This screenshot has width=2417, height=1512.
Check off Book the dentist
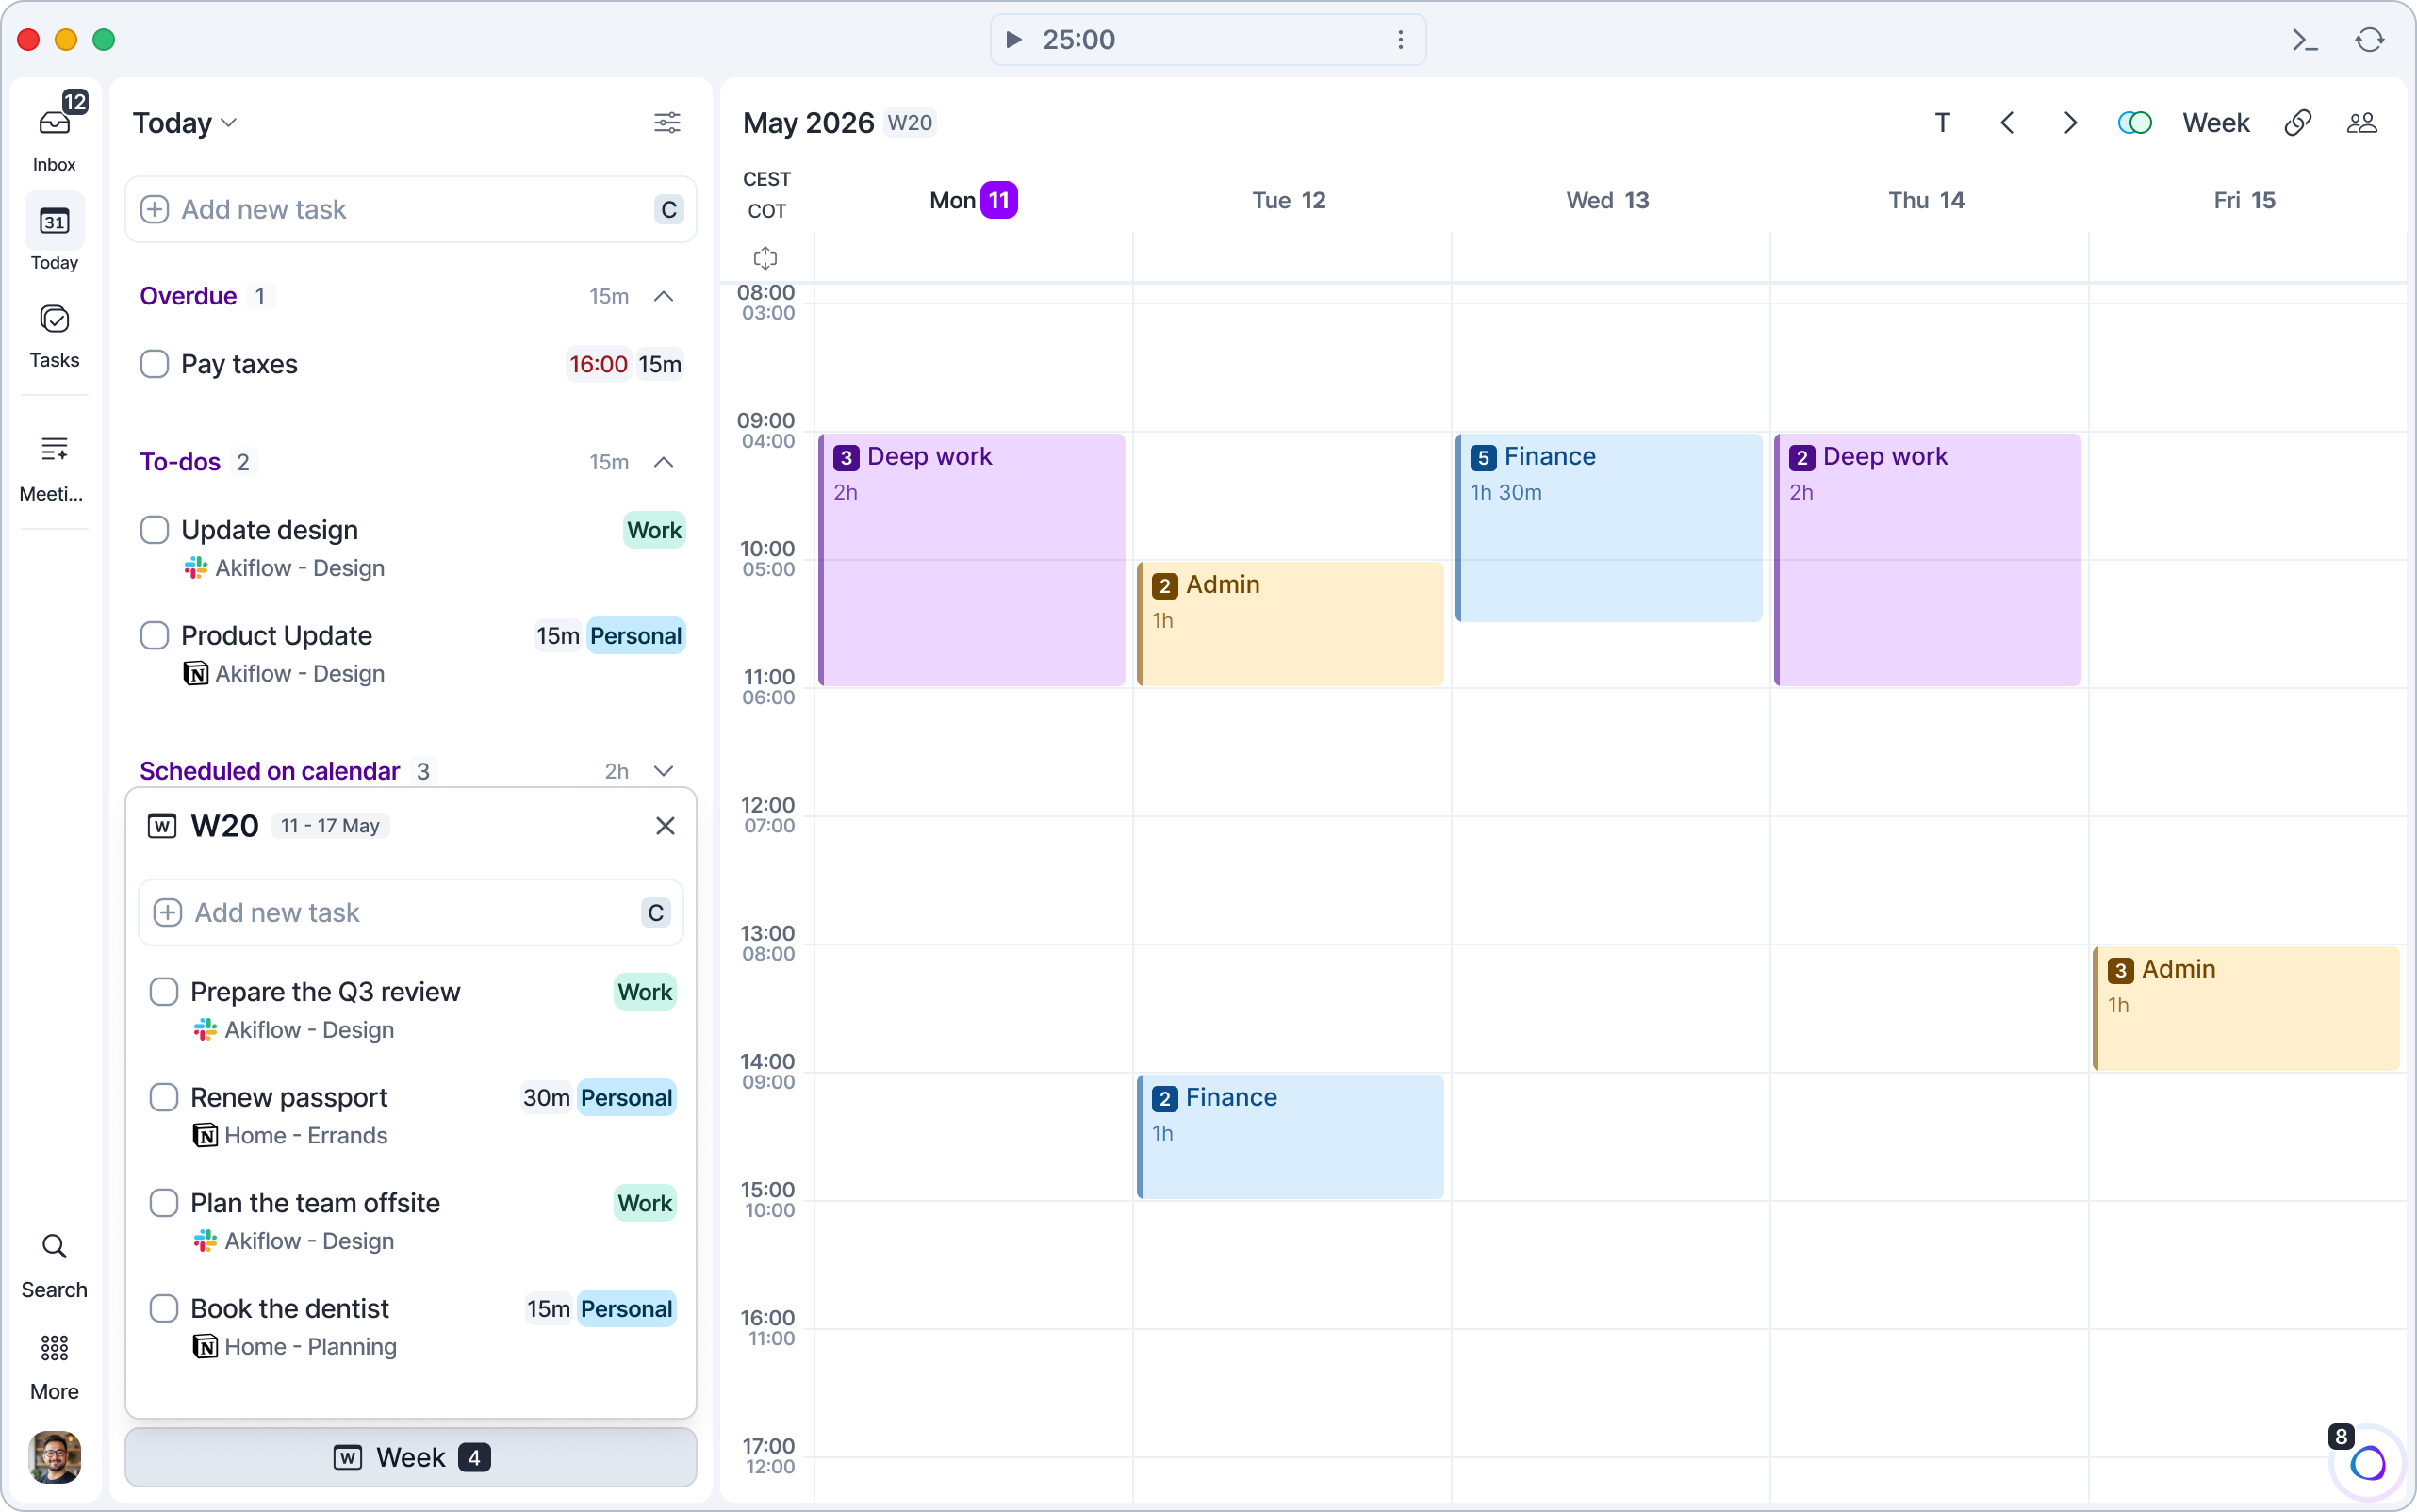point(164,1308)
